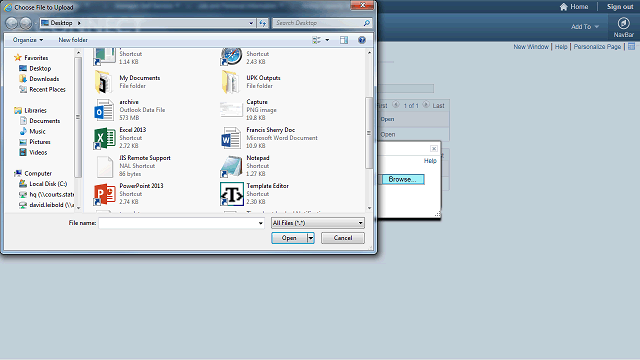
Task: Select the Template Editor shortcut icon
Action: coord(231,194)
